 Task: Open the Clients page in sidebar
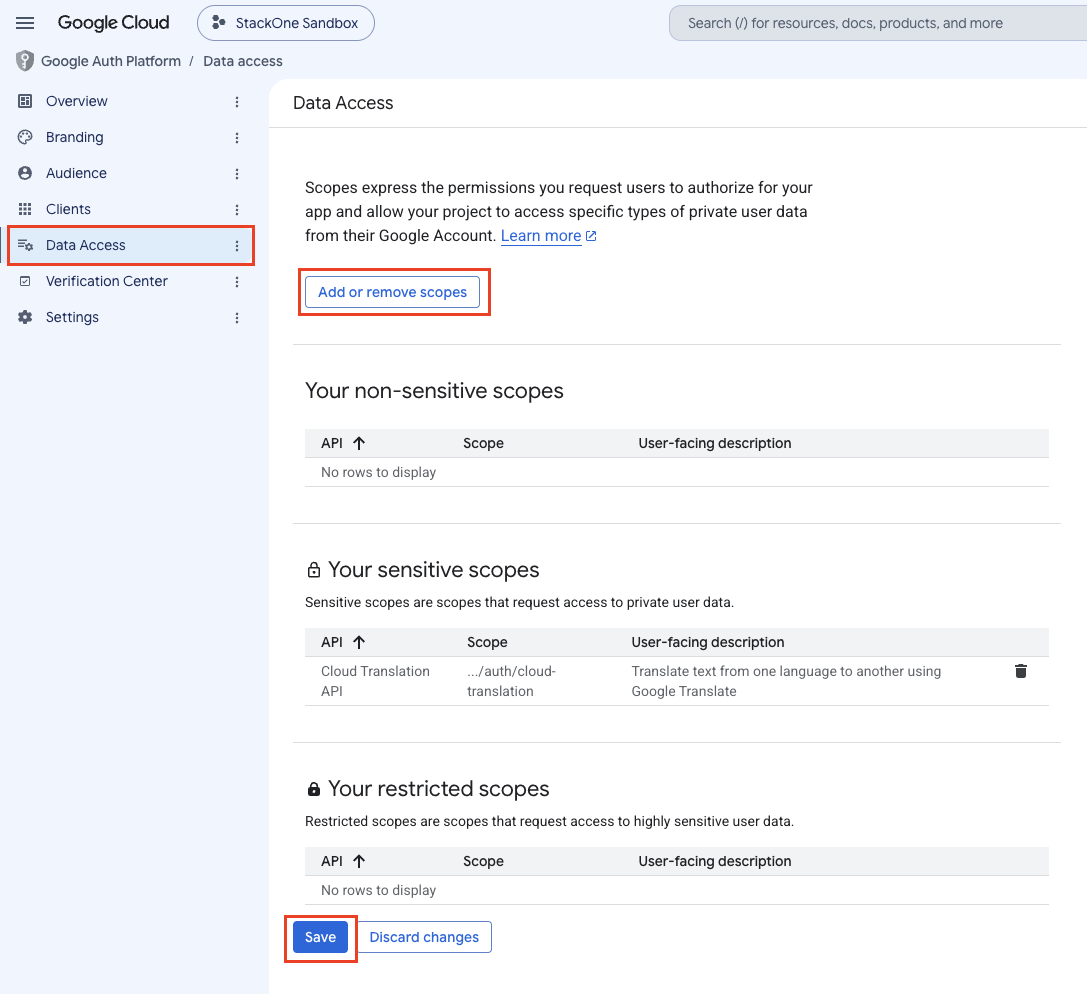click(x=68, y=209)
